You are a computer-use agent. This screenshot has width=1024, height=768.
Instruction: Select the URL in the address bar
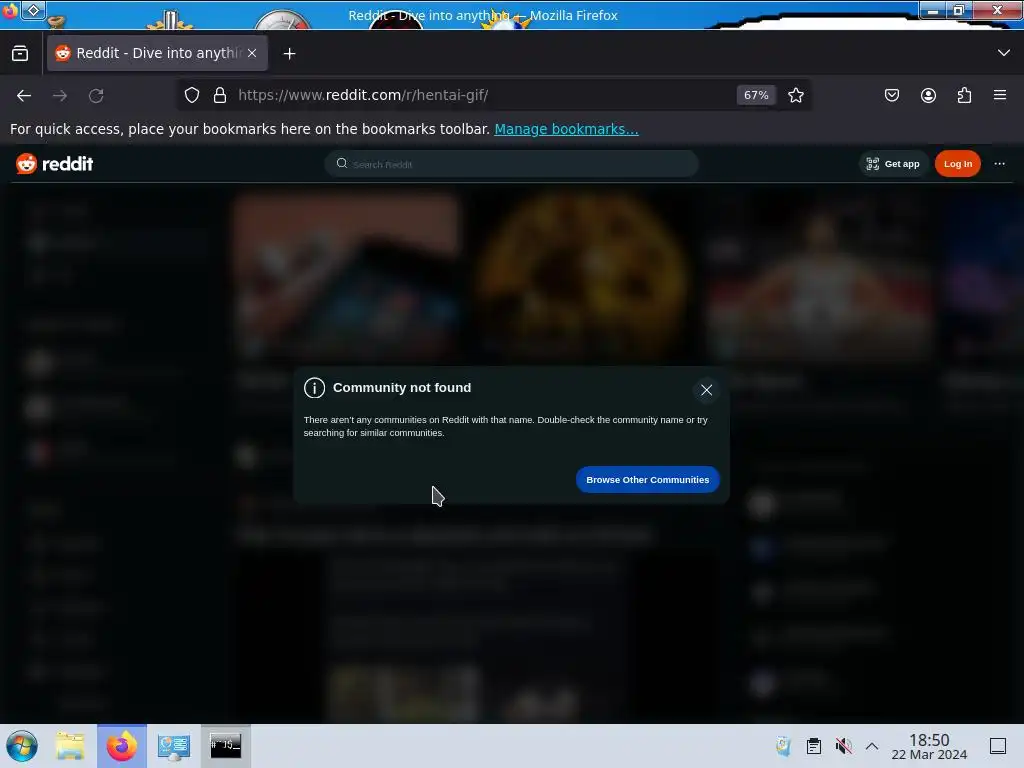pos(363,95)
